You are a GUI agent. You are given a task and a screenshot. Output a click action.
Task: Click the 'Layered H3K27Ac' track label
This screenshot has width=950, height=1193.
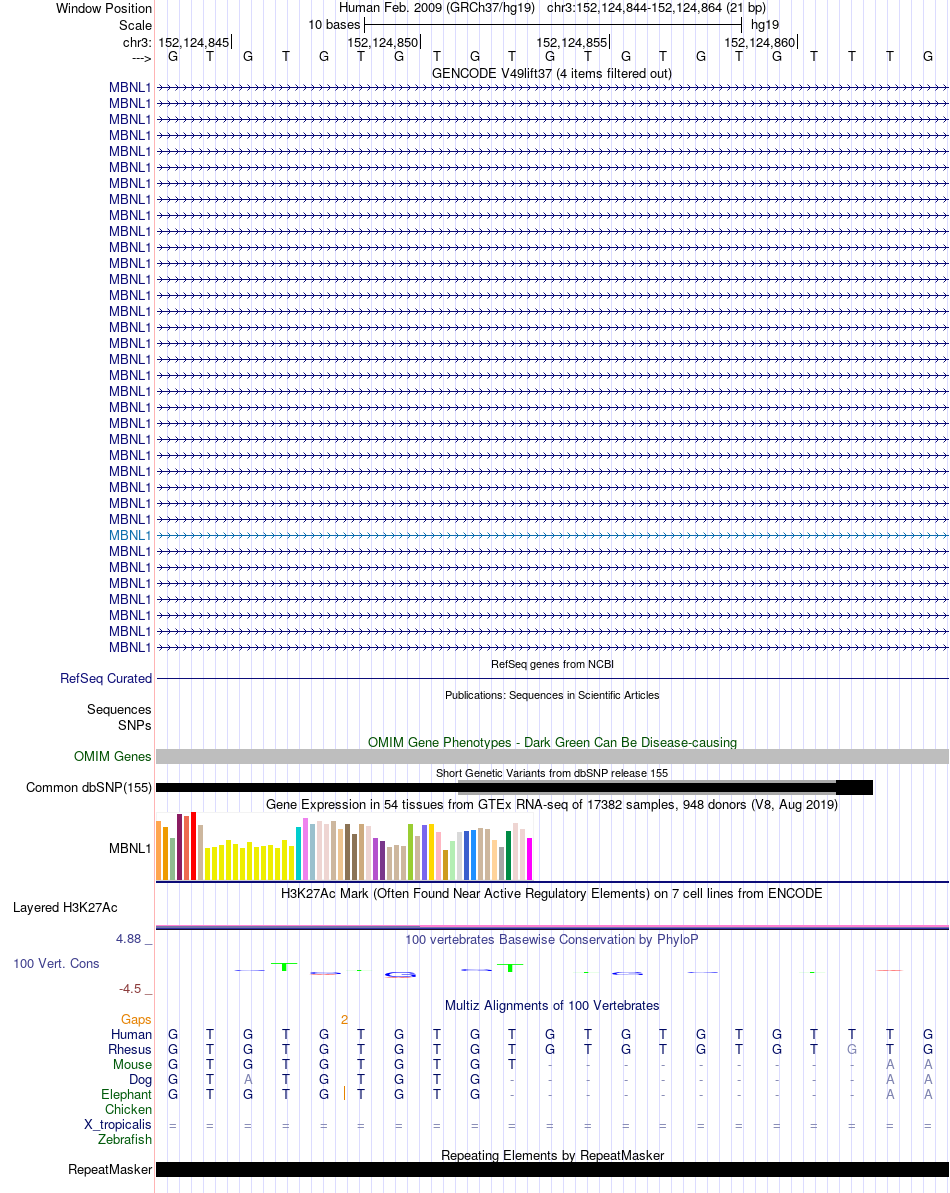(x=65, y=908)
